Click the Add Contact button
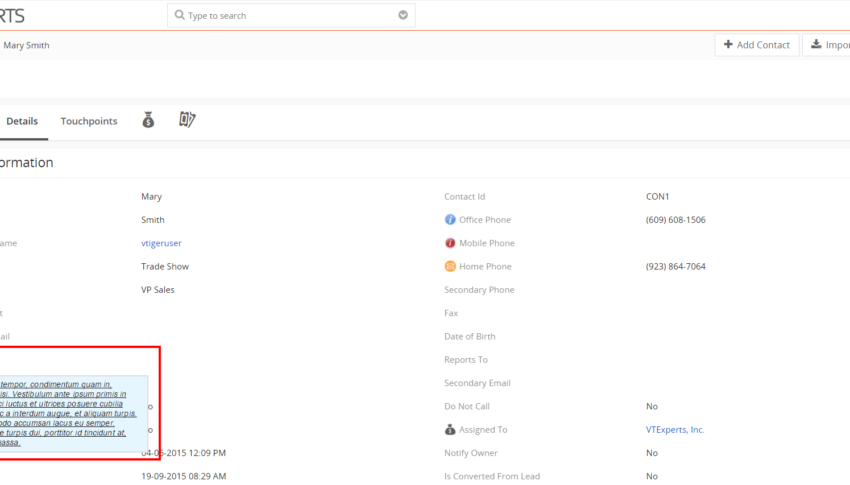This screenshot has height=485, width=850. pyautogui.click(x=757, y=45)
